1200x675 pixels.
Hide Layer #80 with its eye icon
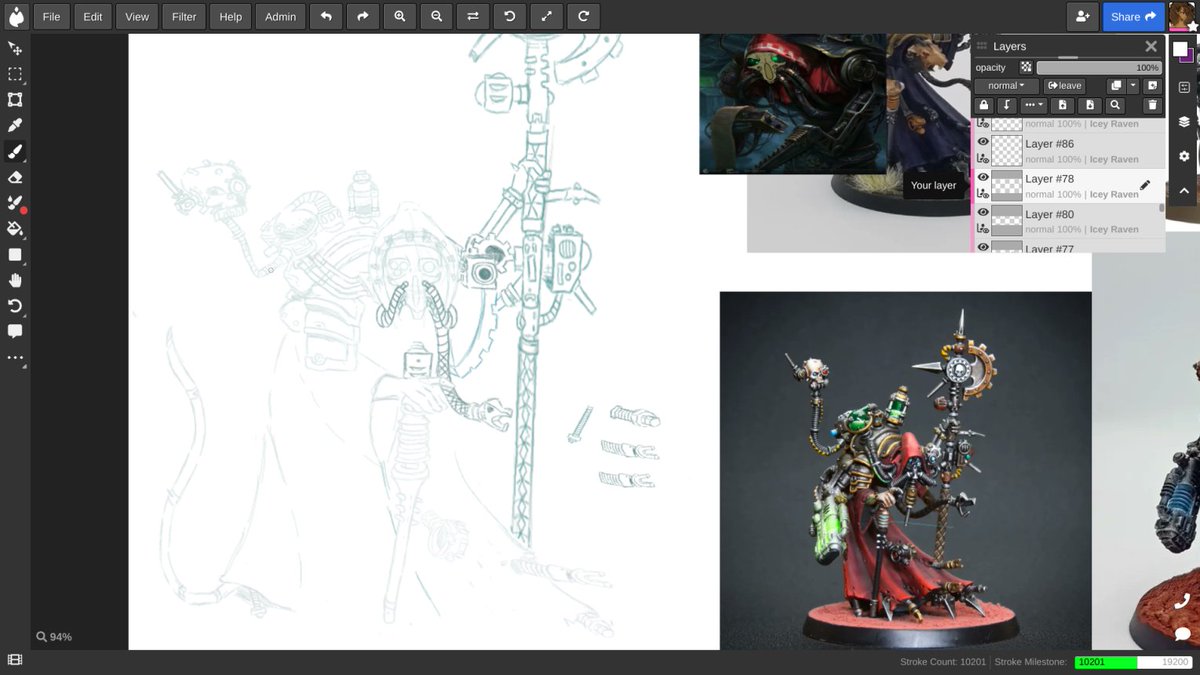point(983,212)
